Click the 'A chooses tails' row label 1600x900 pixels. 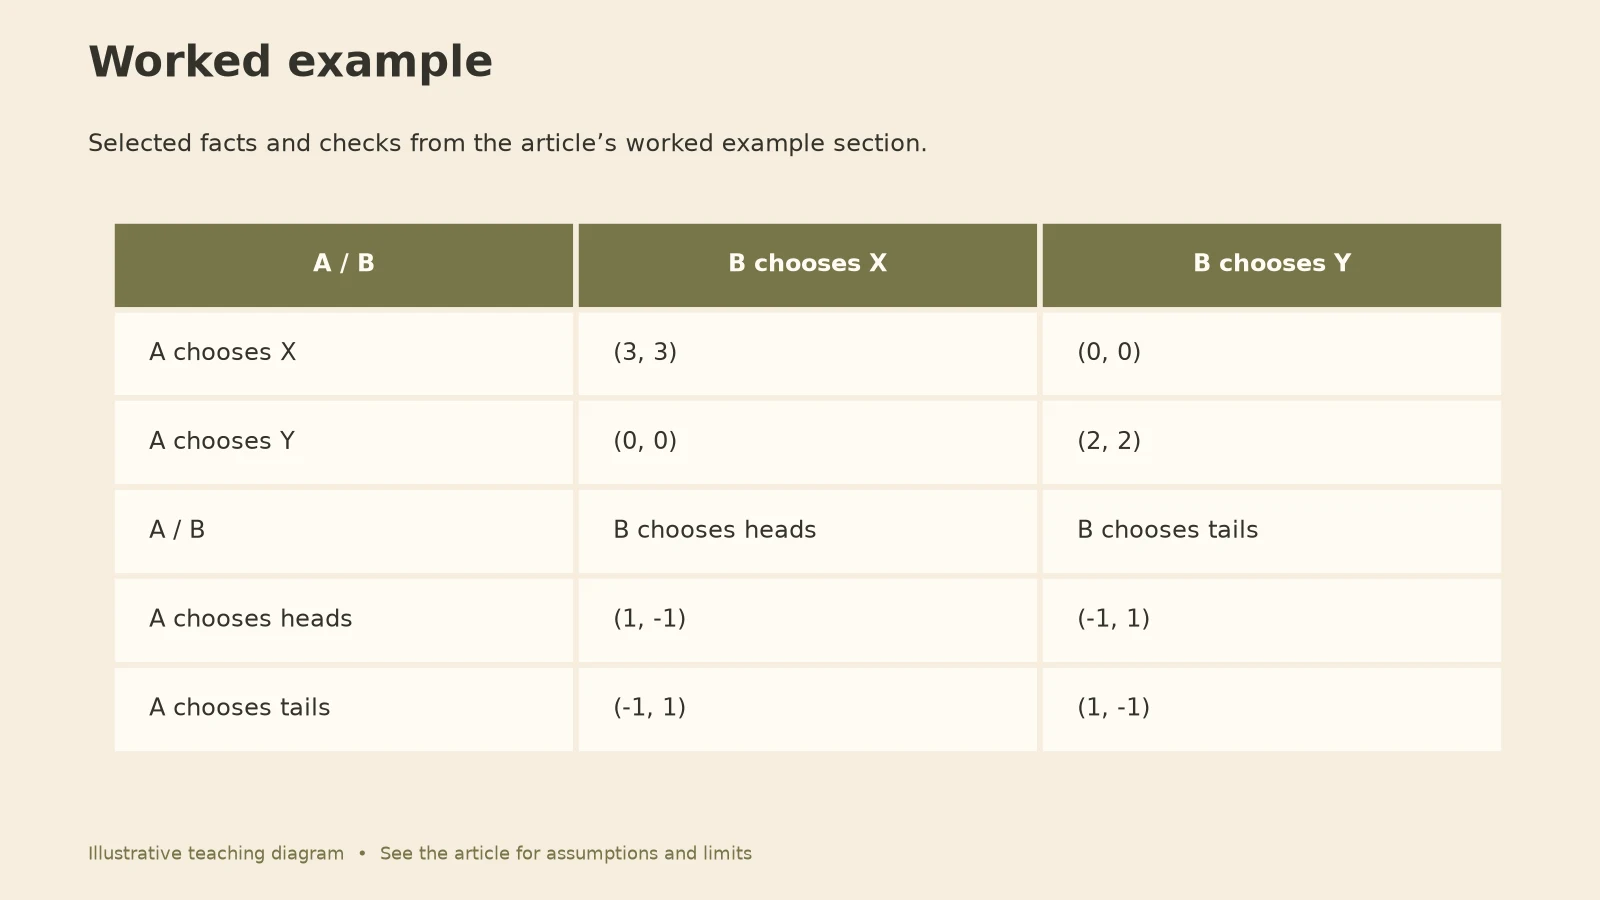pyautogui.click(x=344, y=710)
